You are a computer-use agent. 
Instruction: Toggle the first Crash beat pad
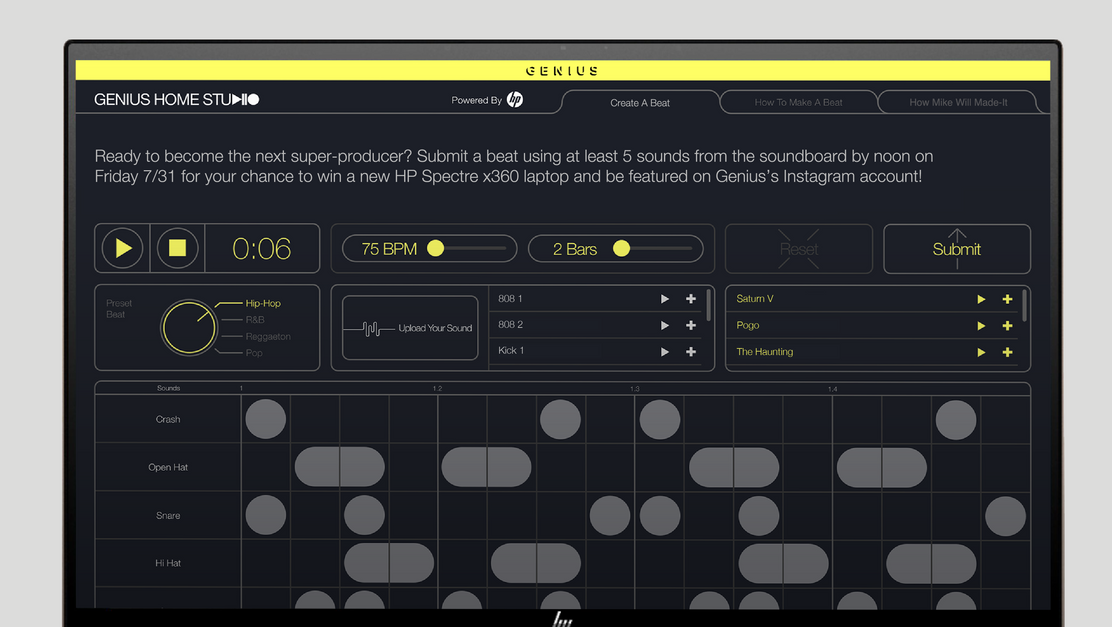tap(265, 419)
